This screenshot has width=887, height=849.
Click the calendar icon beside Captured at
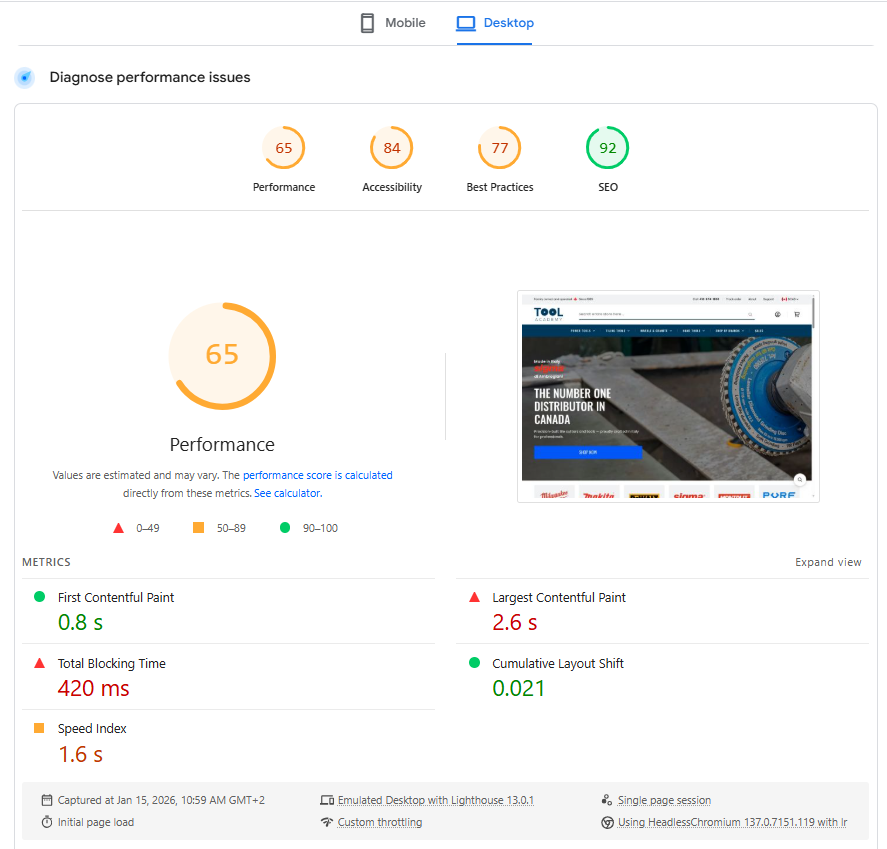coord(47,800)
